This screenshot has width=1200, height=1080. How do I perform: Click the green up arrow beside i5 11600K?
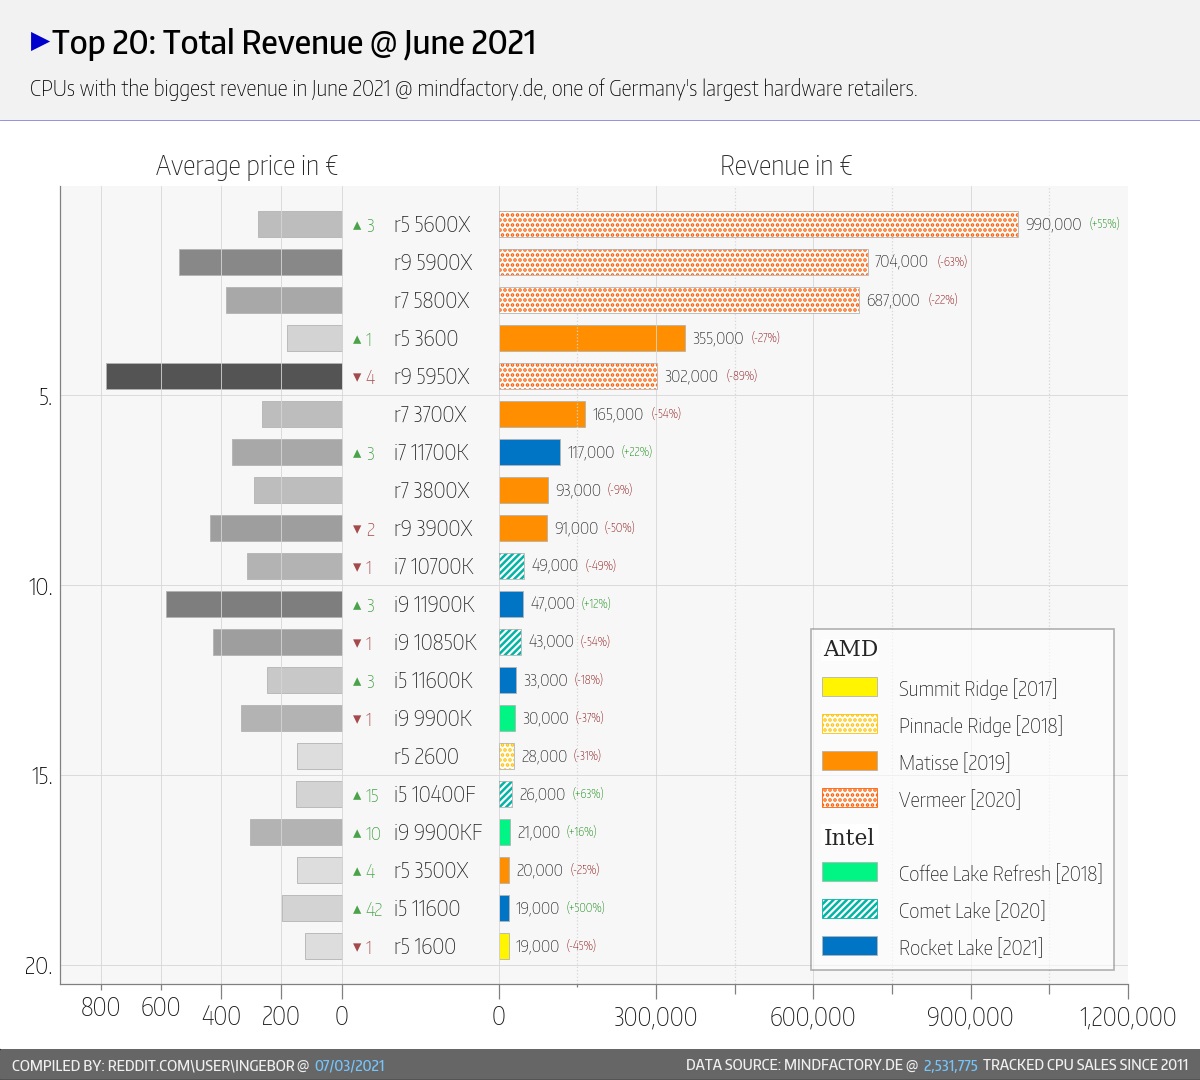click(357, 682)
